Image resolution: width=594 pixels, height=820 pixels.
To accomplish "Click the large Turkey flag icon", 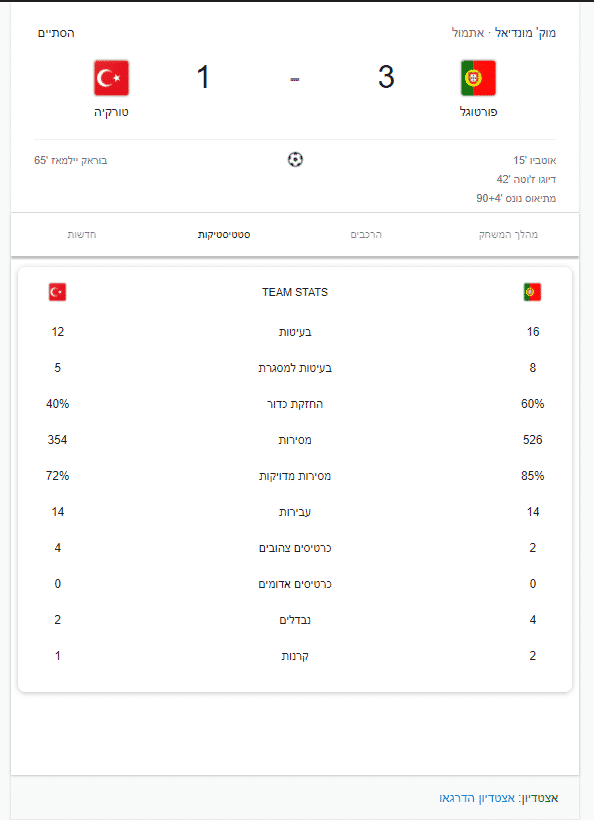I will (111, 78).
